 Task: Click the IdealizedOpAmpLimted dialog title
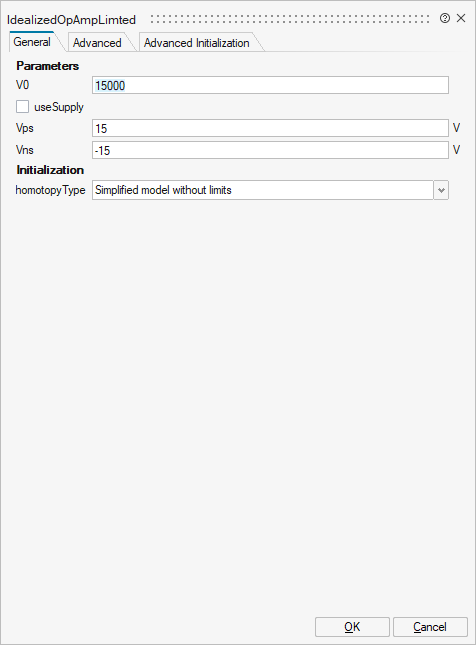pyautogui.click(x=71, y=20)
